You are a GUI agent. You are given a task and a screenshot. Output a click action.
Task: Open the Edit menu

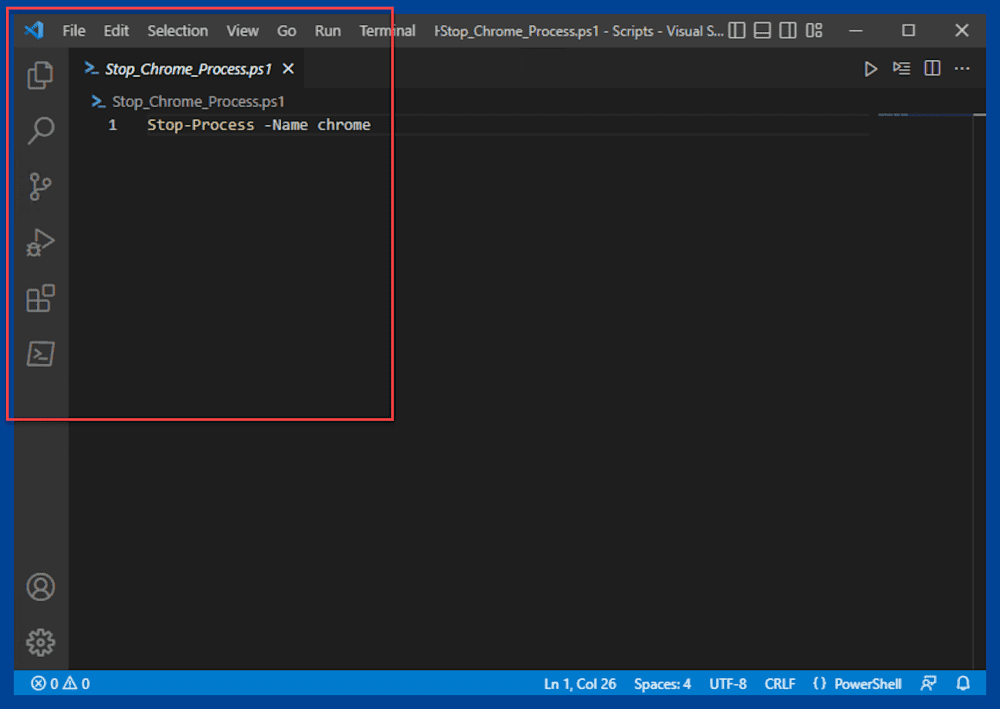116,31
